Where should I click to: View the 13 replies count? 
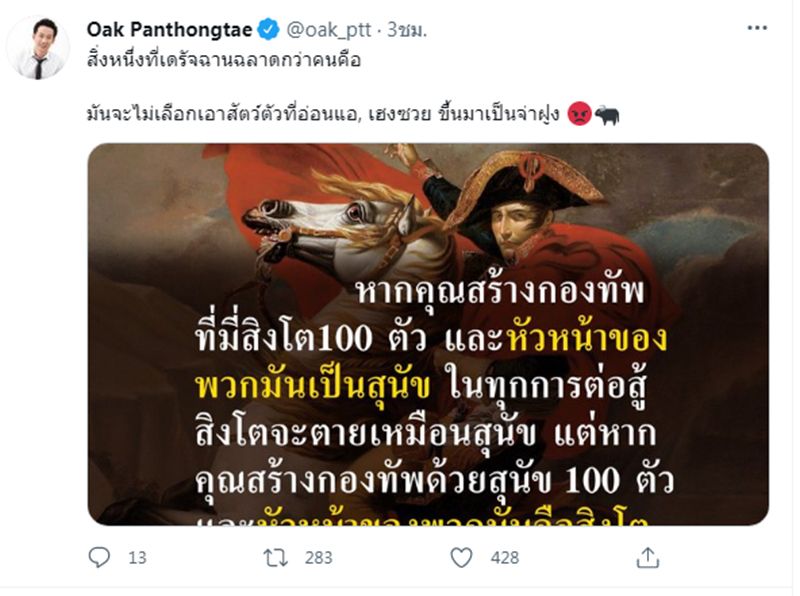point(137,558)
